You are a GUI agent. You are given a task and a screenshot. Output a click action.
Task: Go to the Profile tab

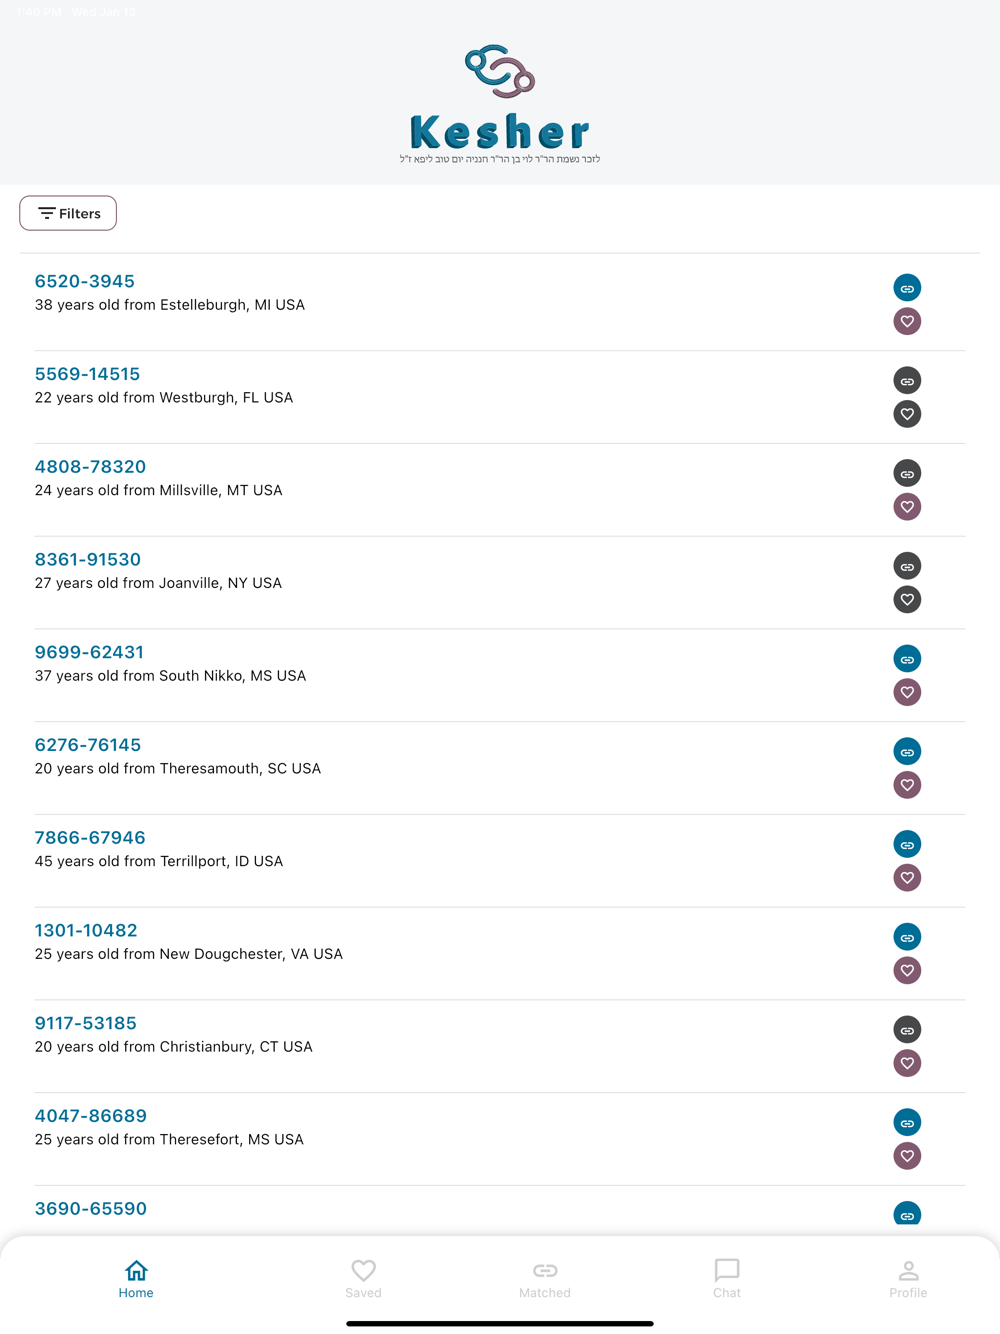pyautogui.click(x=908, y=1278)
